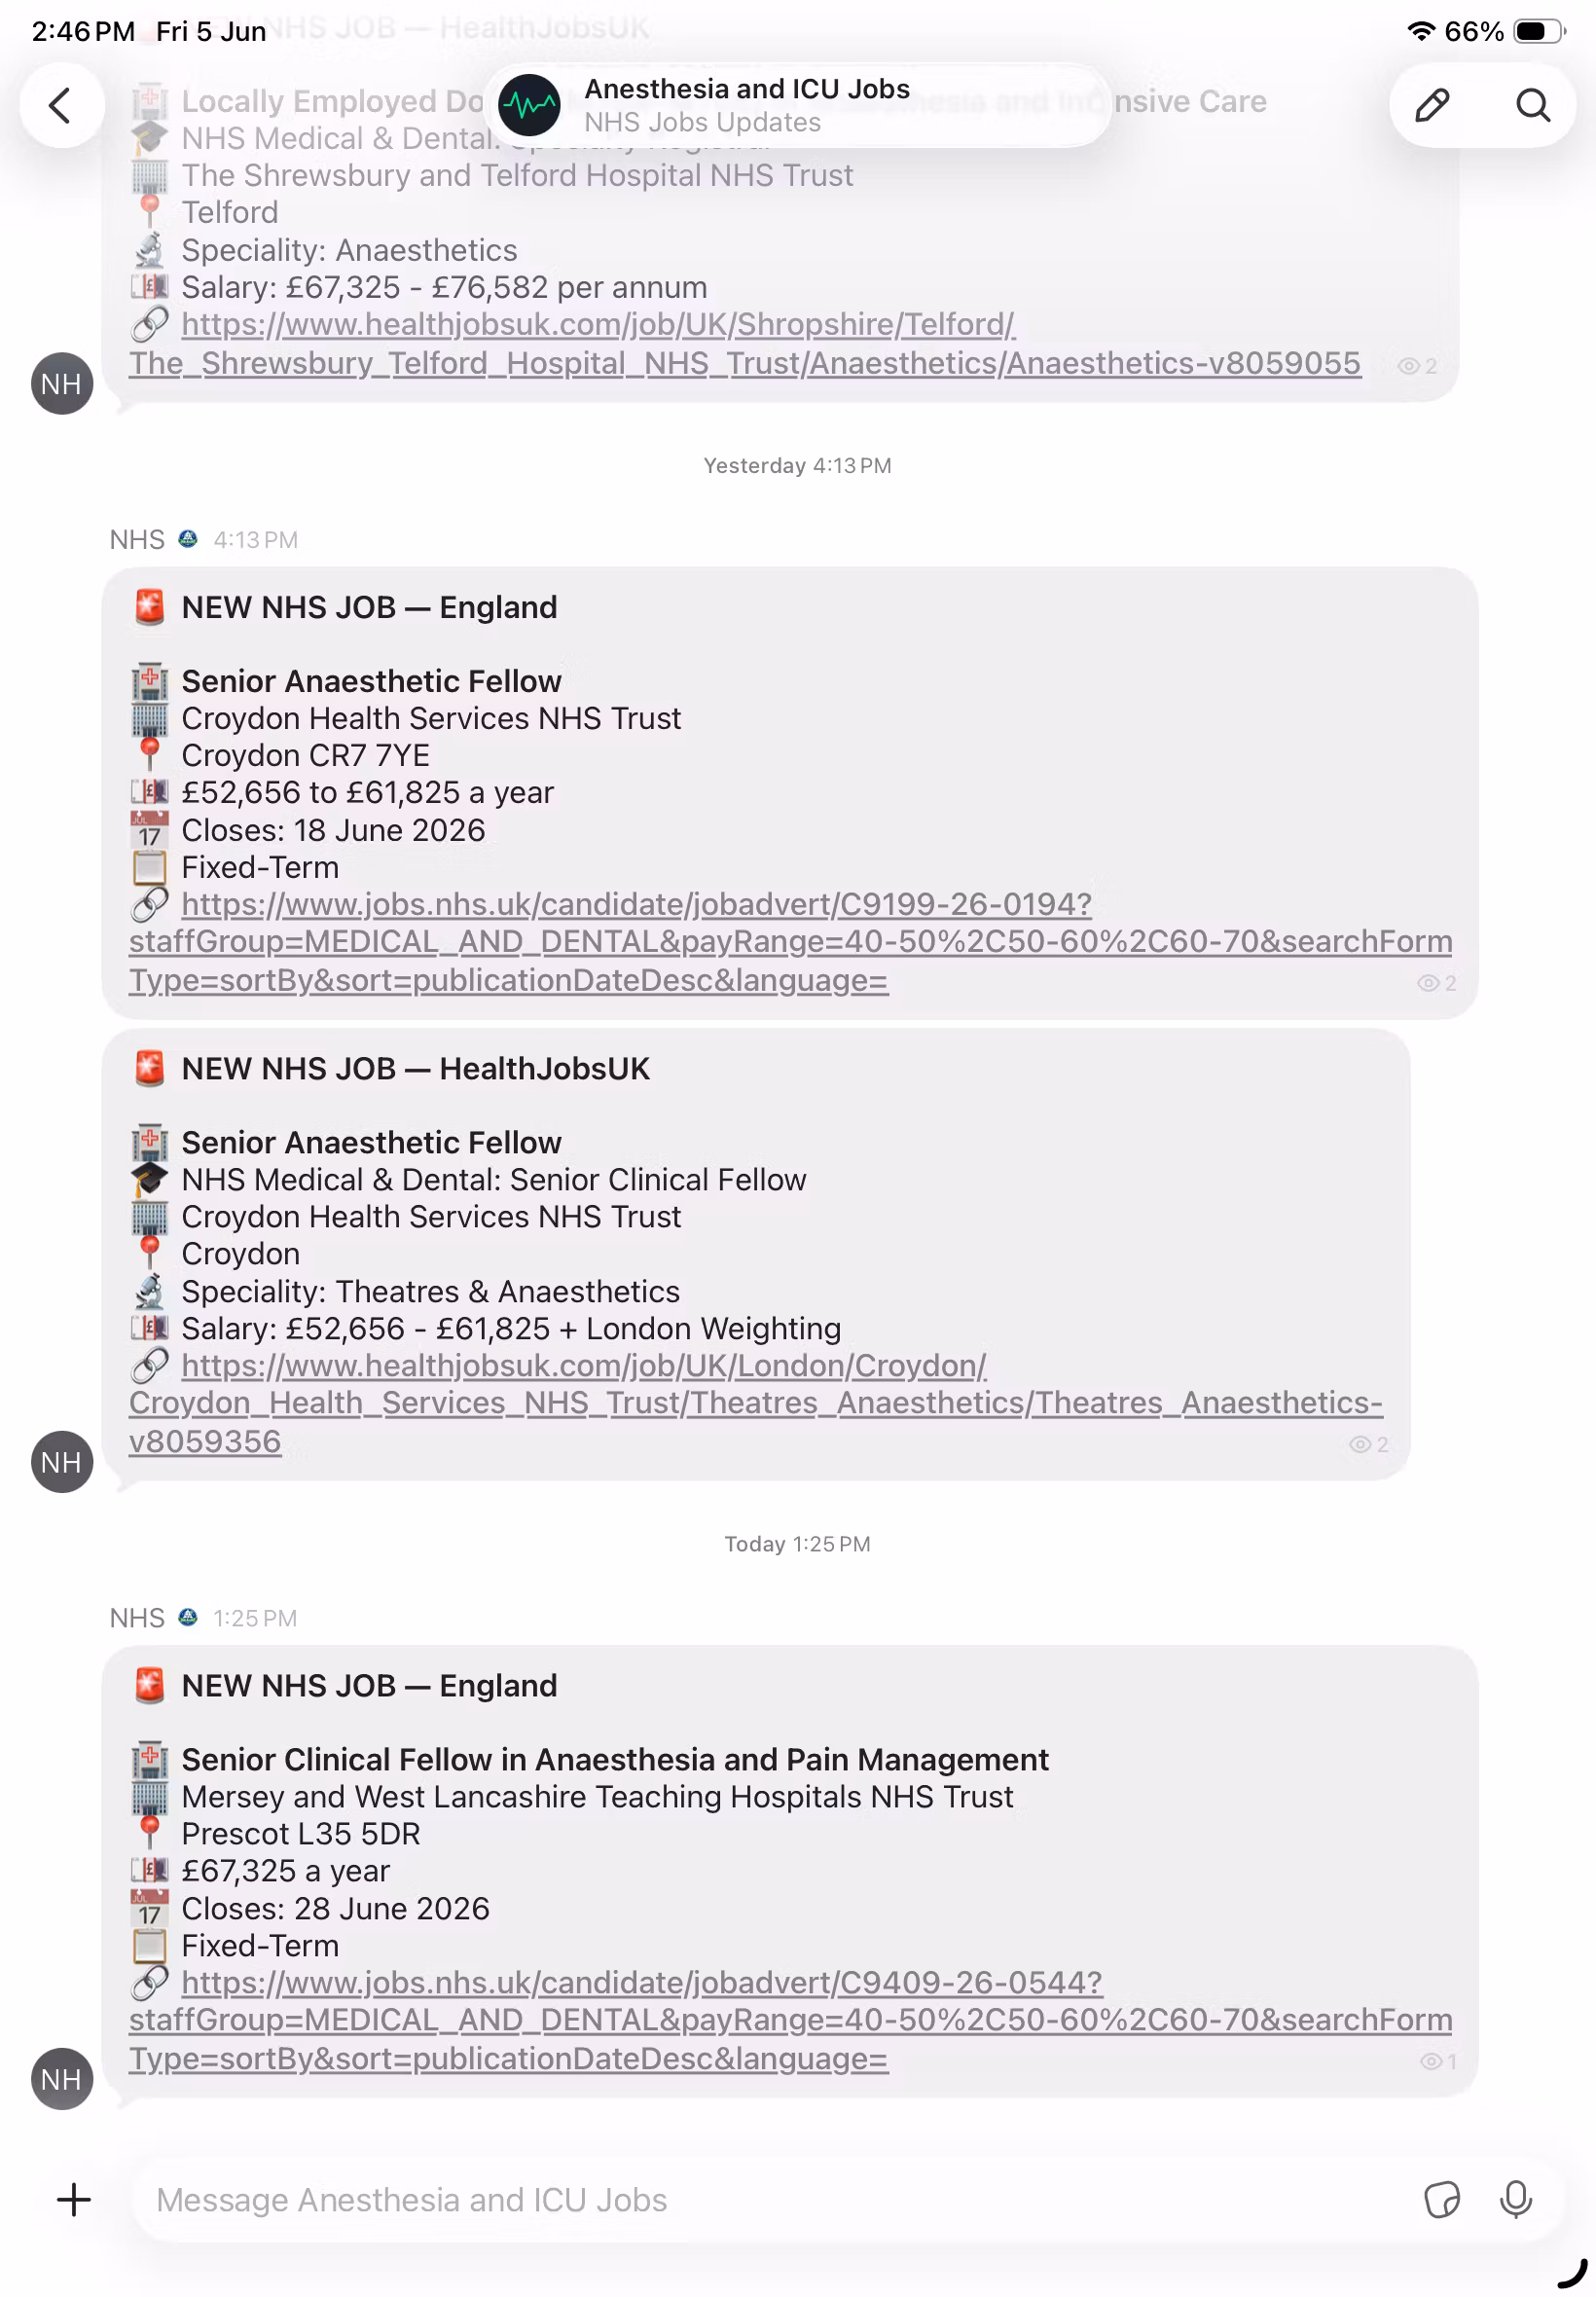Tap the back arrow button
Screen dimensions: 1596x2297
62,105
